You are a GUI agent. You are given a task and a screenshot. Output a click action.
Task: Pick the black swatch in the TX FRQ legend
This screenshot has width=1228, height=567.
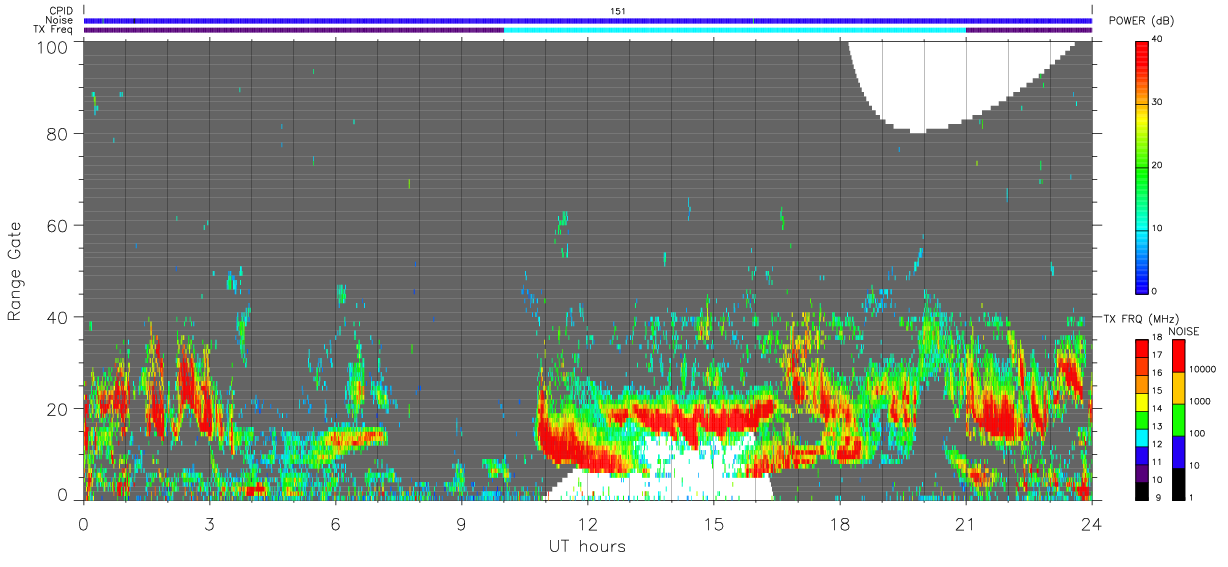click(1142, 493)
